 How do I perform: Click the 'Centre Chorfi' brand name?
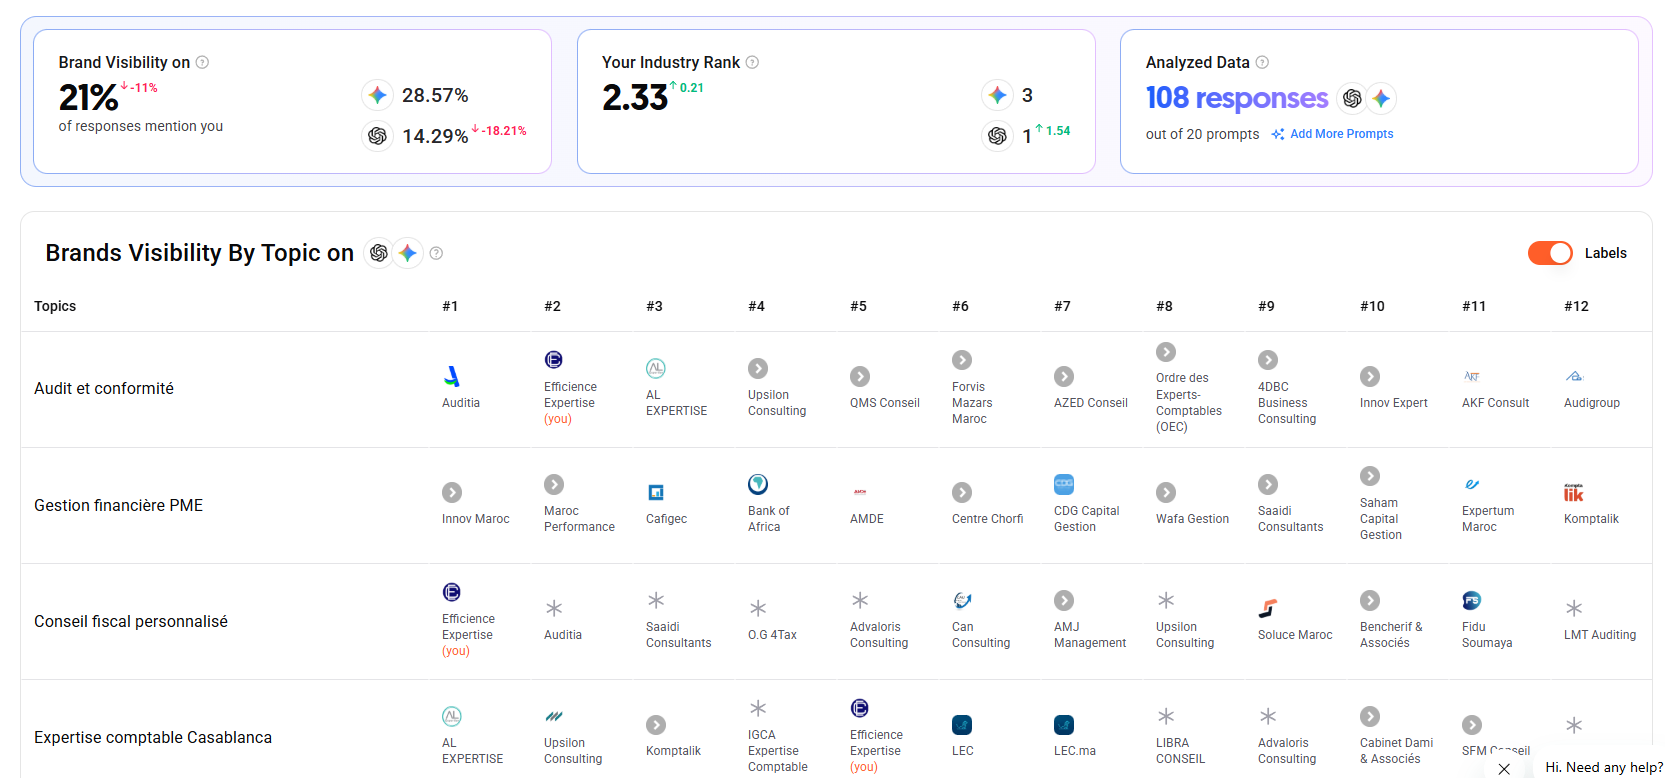click(988, 519)
